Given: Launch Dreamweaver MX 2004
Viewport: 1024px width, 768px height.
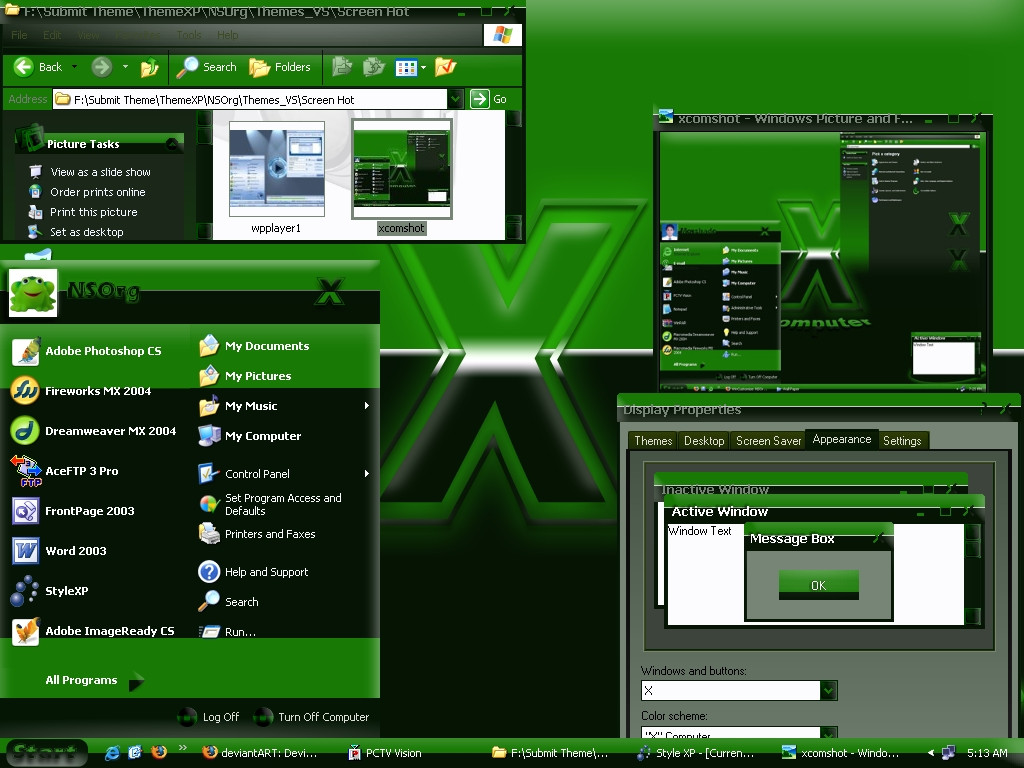Looking at the screenshot, I should coord(94,431).
